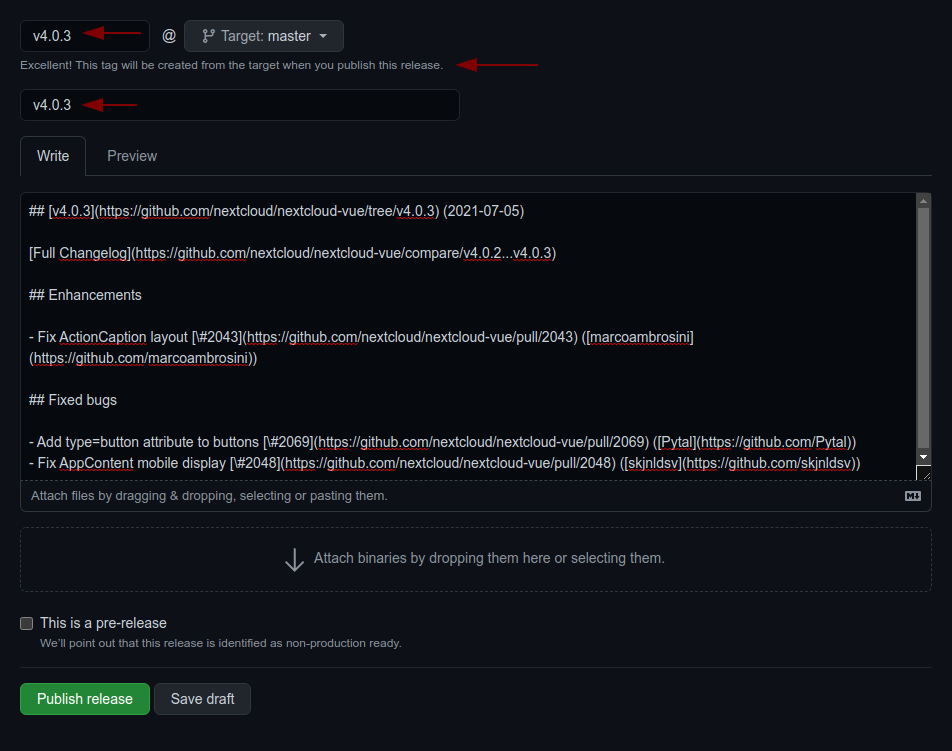Image resolution: width=952 pixels, height=751 pixels.
Task: Click inside the release description text area
Action: pos(468,337)
